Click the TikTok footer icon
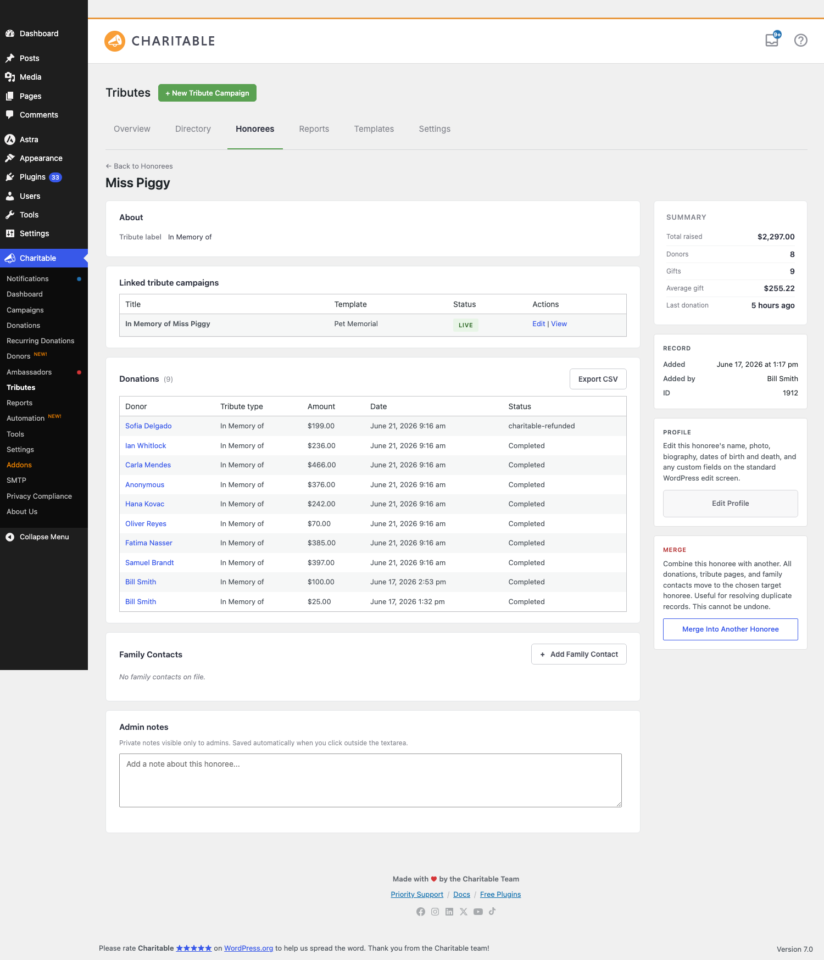This screenshot has width=824, height=960. 492,912
